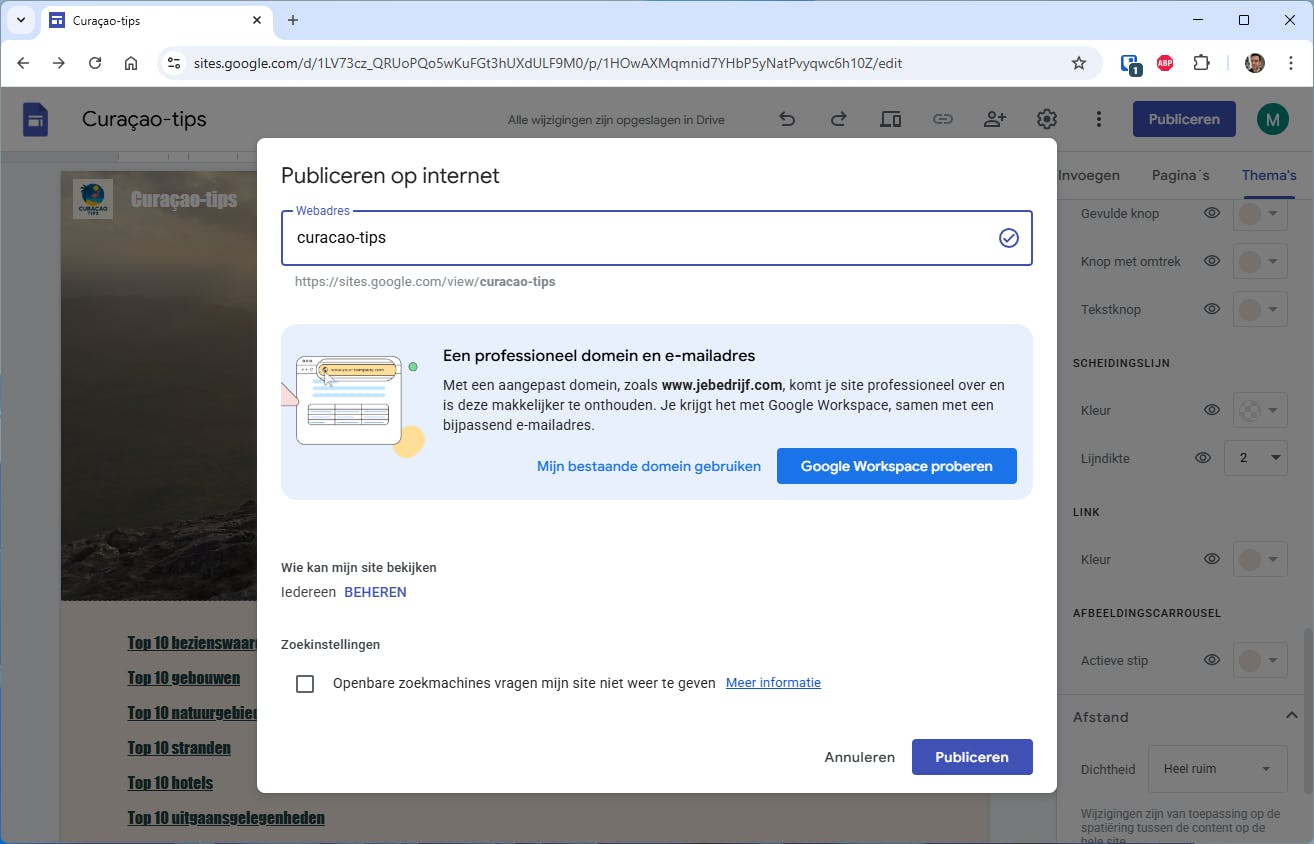1314x844 pixels.
Task: Click the green M account avatar
Action: coord(1273,119)
